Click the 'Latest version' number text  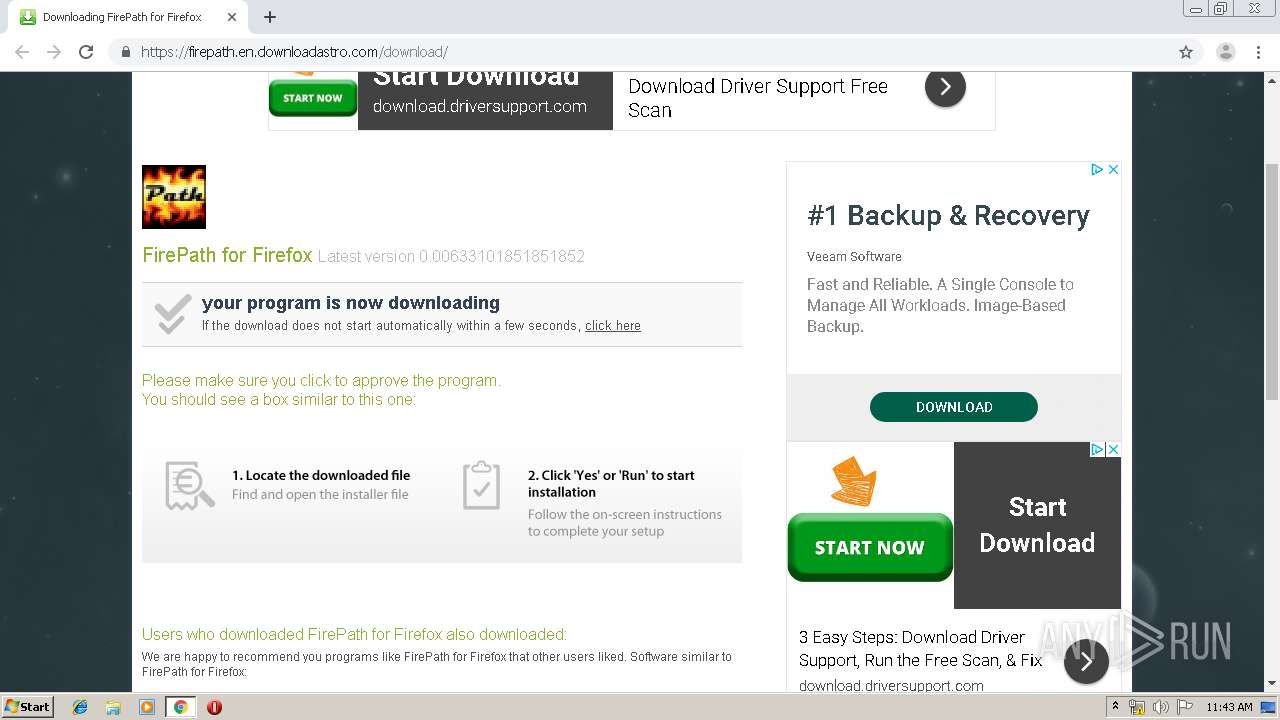pos(451,256)
